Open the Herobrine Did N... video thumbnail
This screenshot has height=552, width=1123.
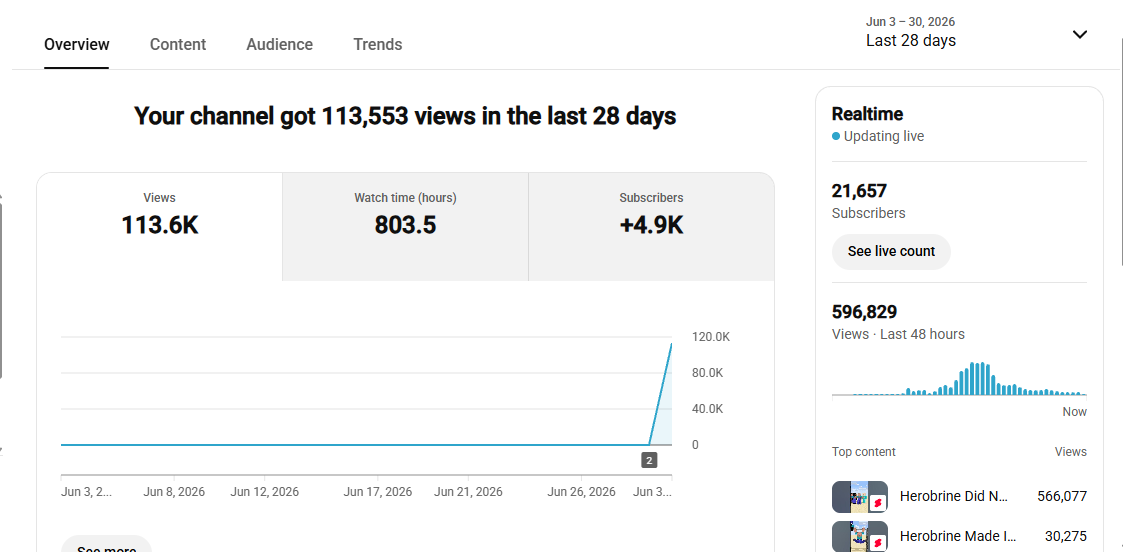click(x=859, y=497)
